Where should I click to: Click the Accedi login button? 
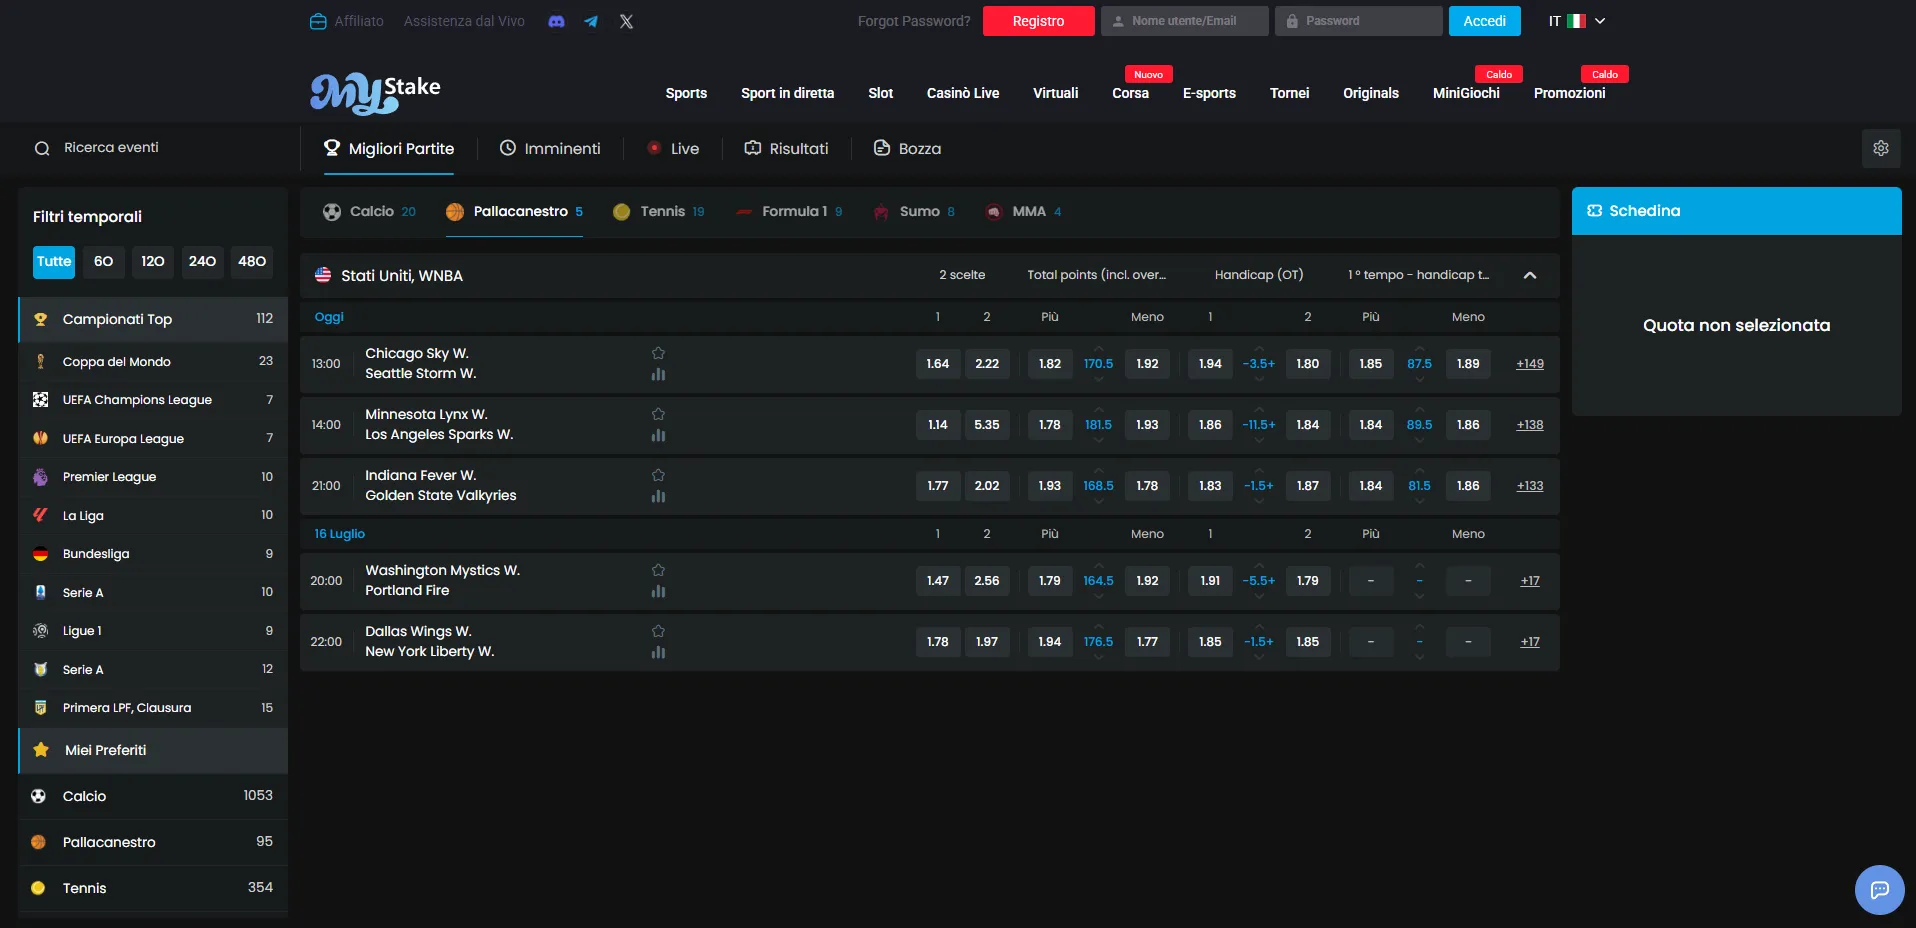(1484, 21)
